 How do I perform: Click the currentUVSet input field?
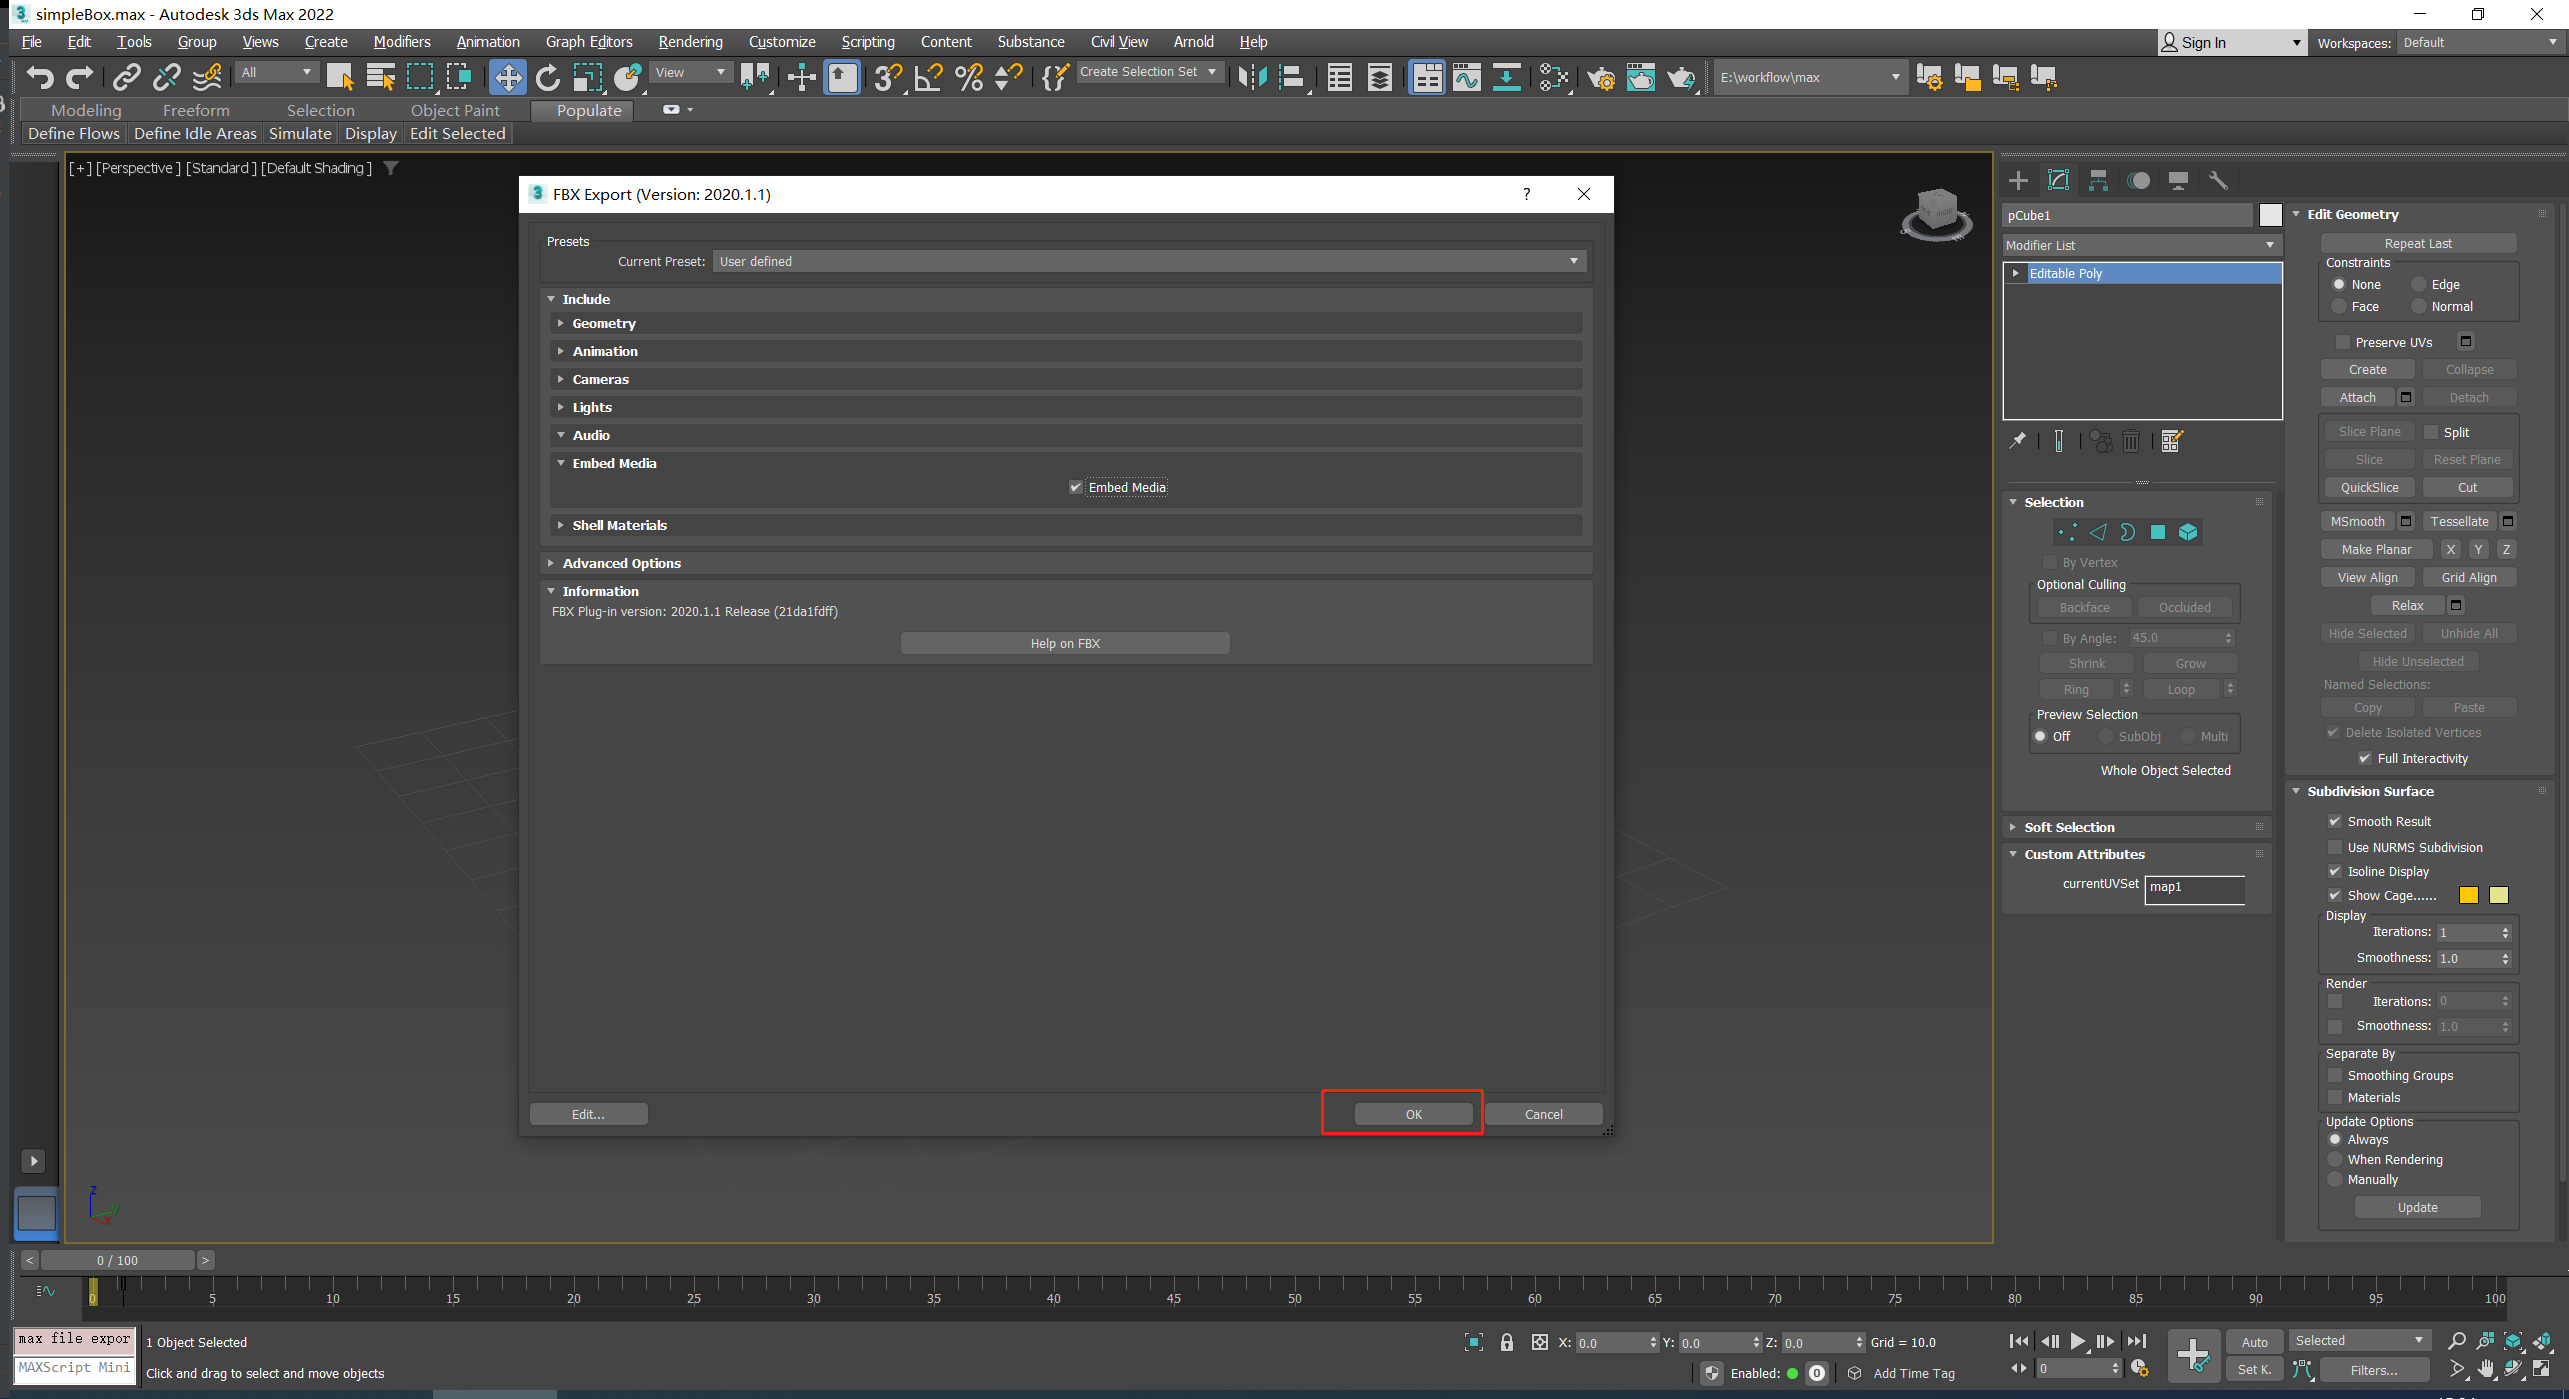2195,884
